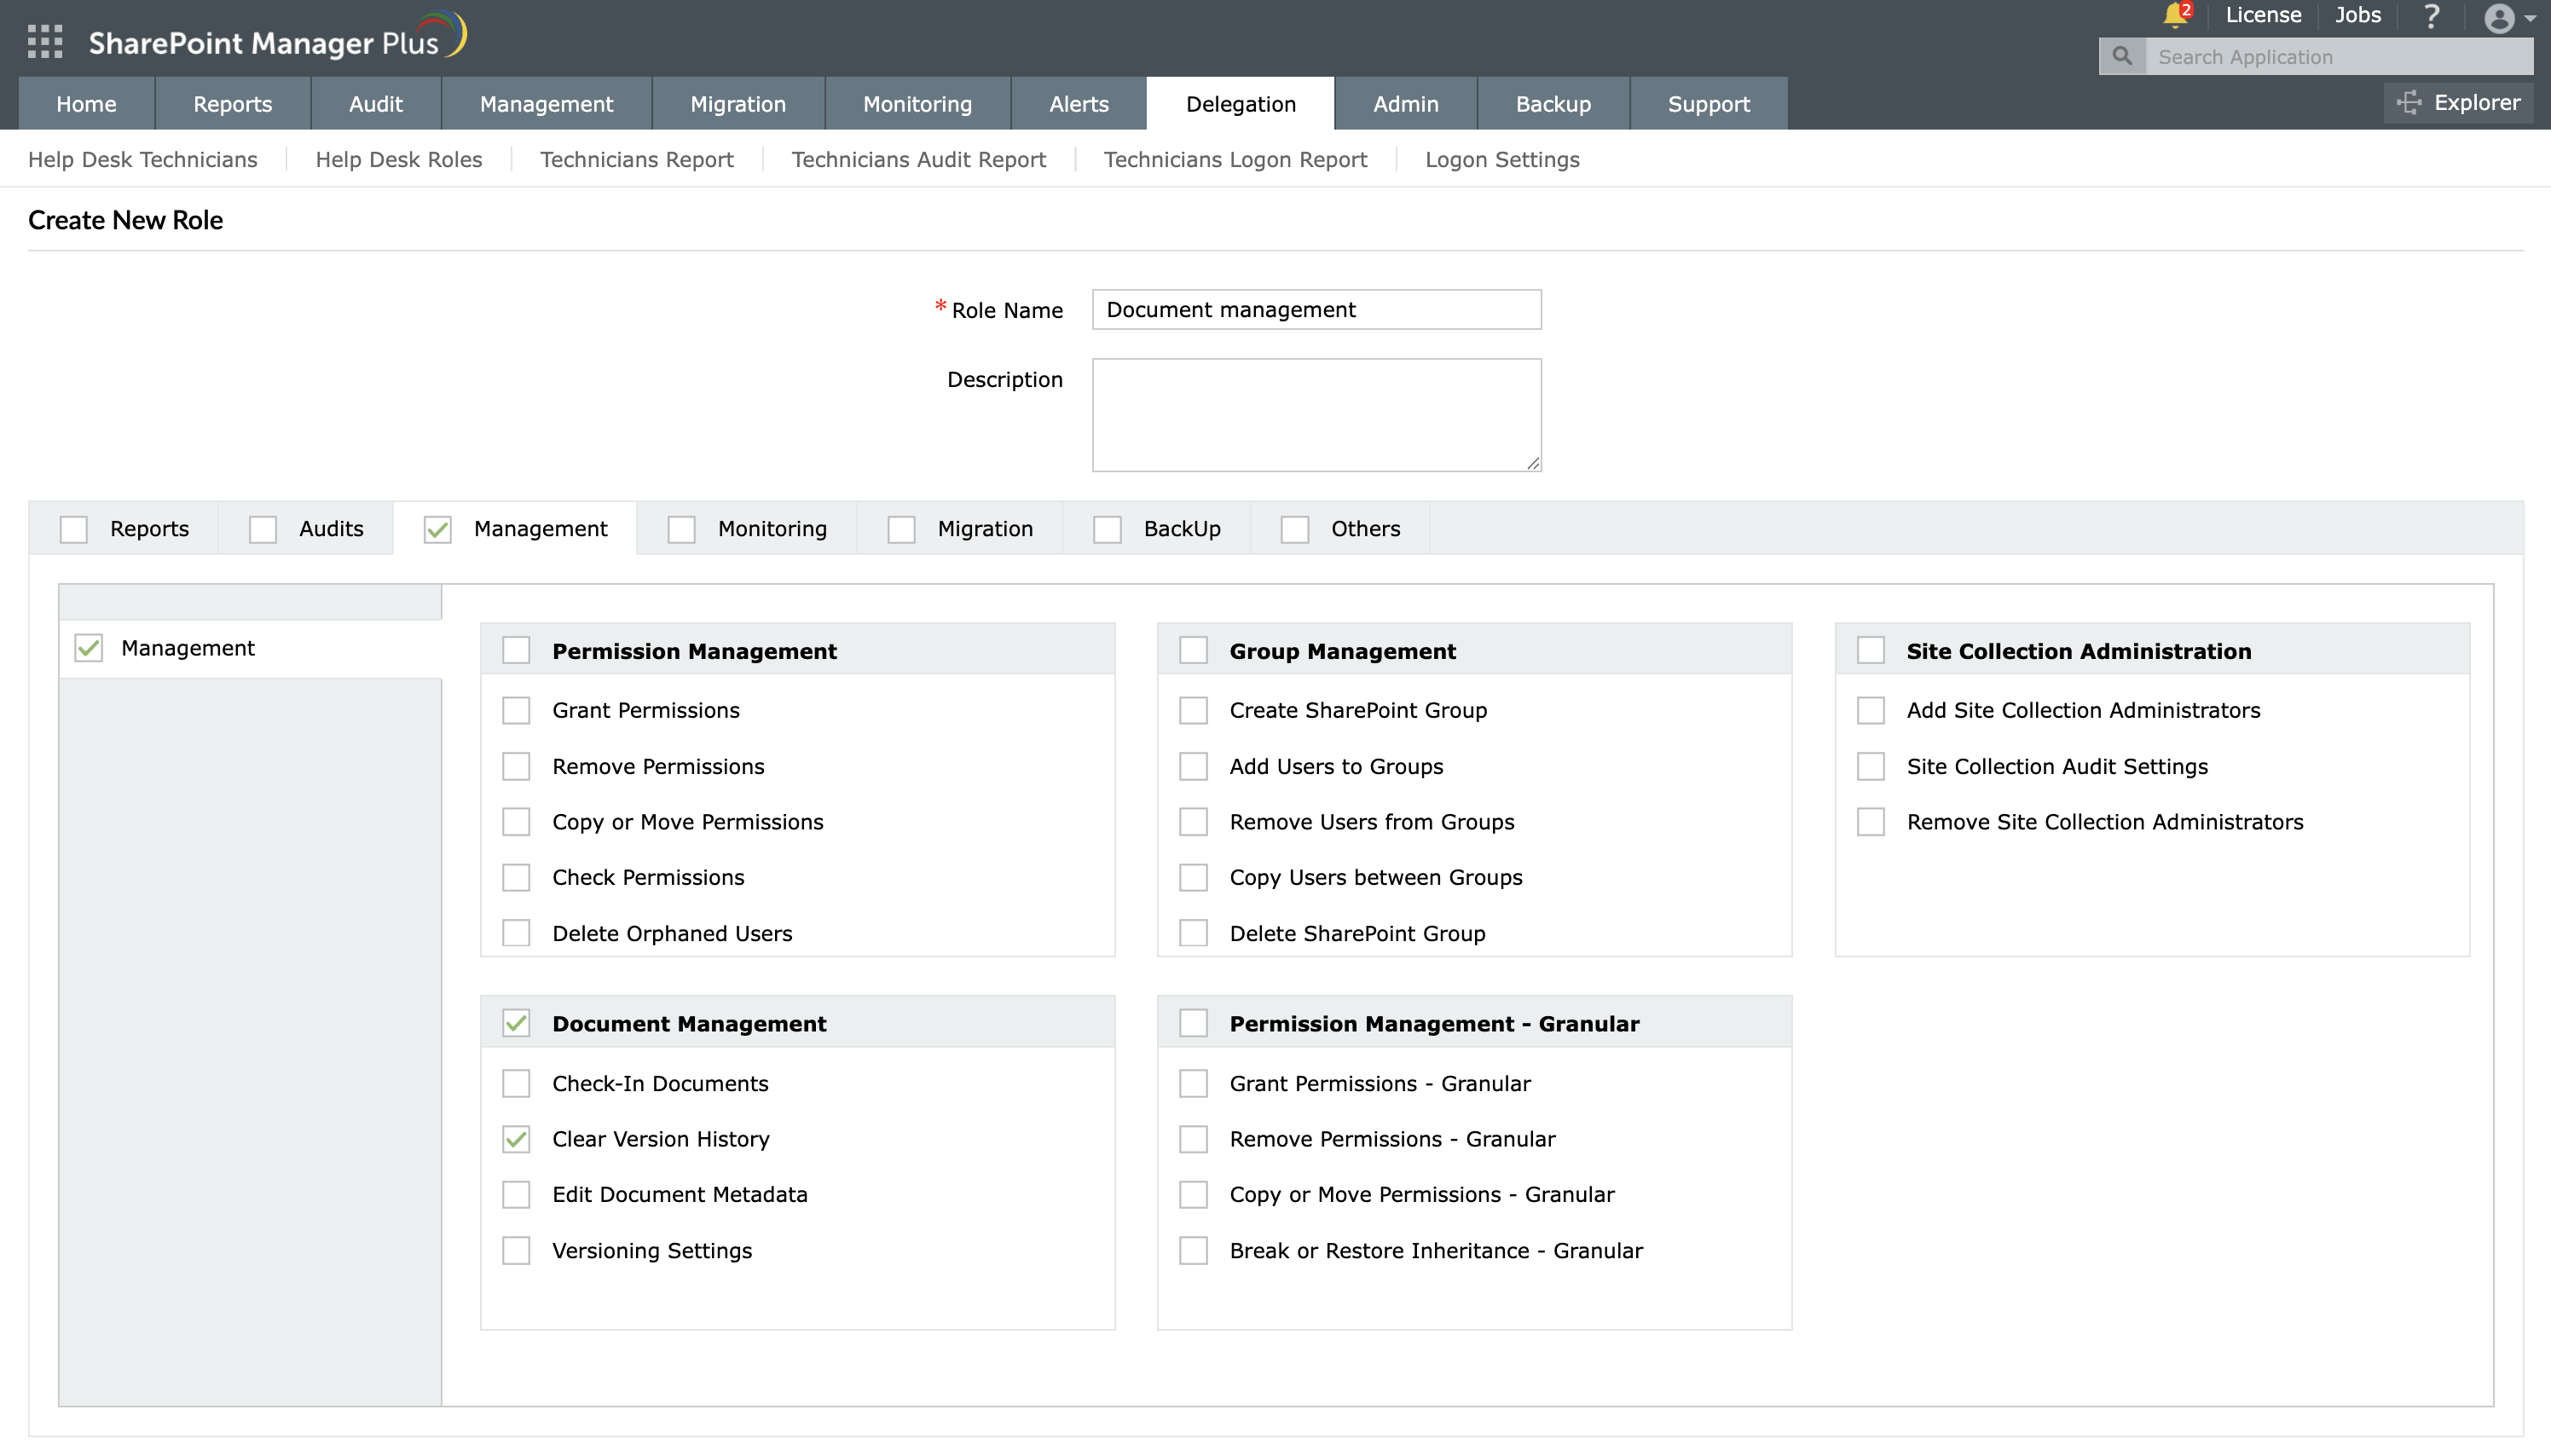This screenshot has height=1456, width=2551.
Task: Select all Site Collection Administration checkbox
Action: tap(1871, 651)
